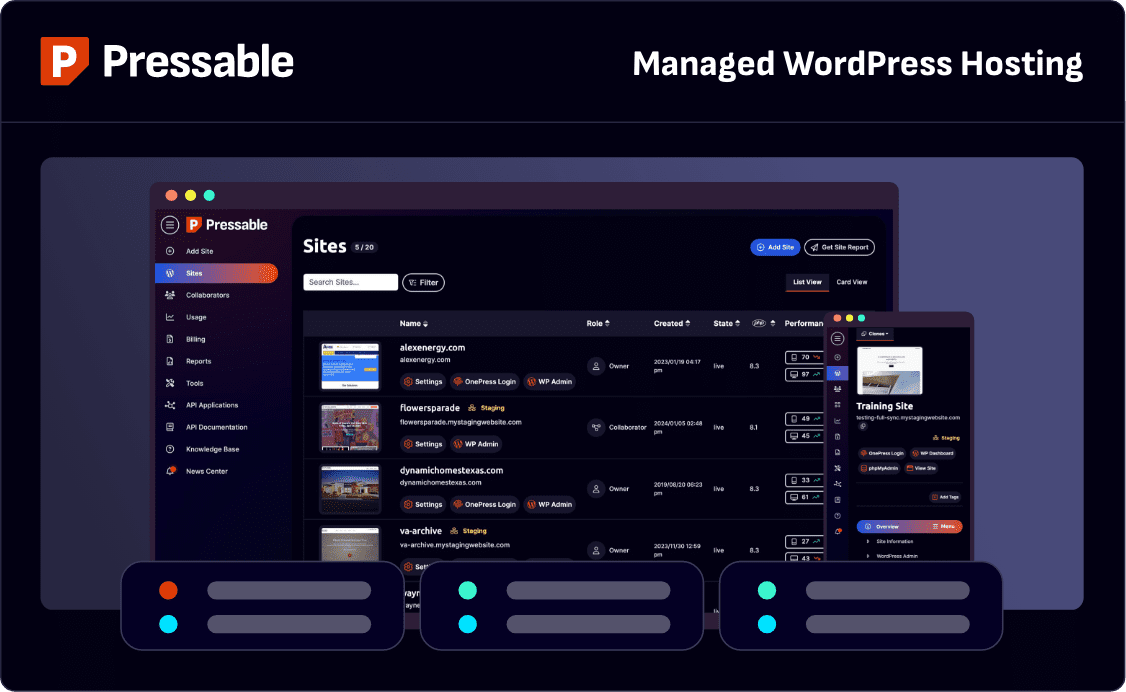Open Collaborators from the left sidebar

click(x=170, y=295)
